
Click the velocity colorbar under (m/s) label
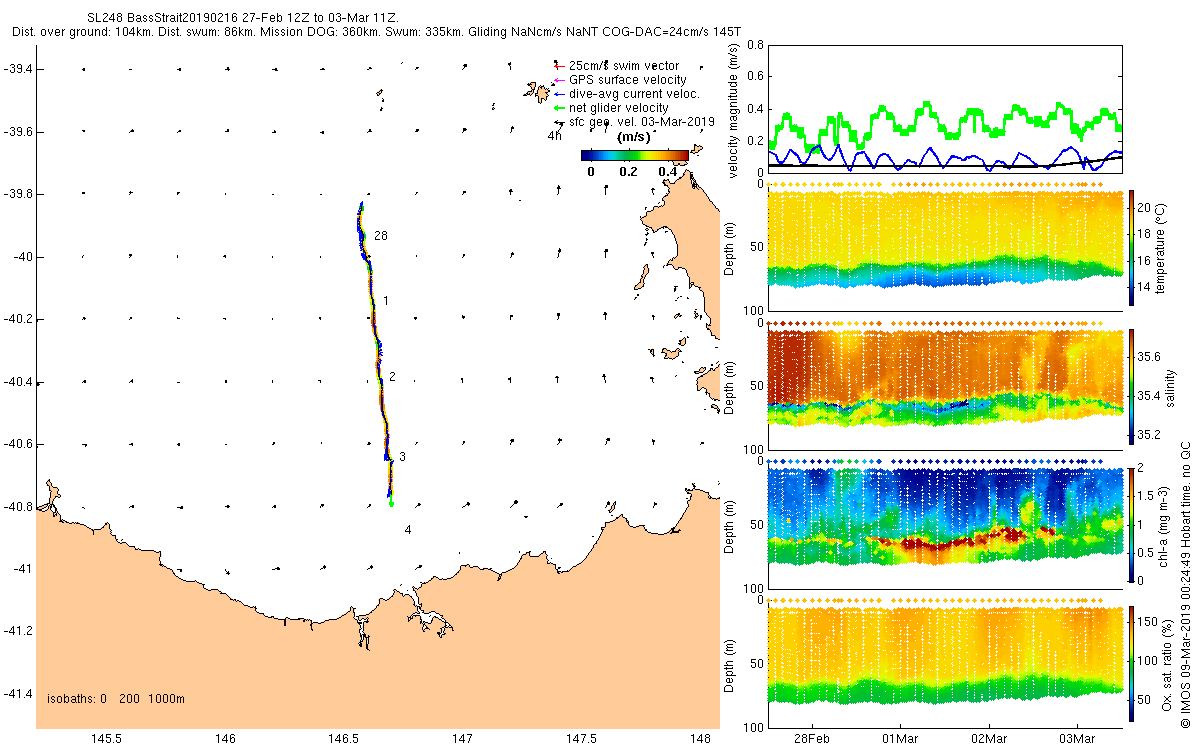point(635,155)
